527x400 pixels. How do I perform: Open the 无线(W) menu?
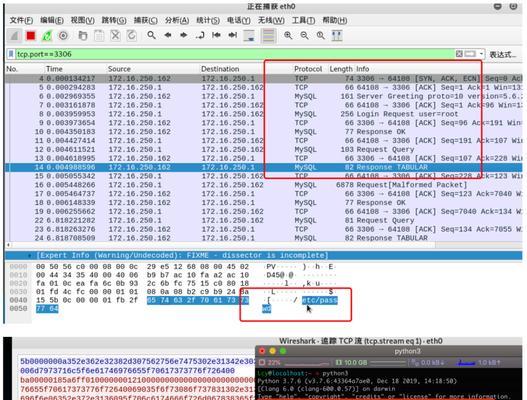pos(271,20)
